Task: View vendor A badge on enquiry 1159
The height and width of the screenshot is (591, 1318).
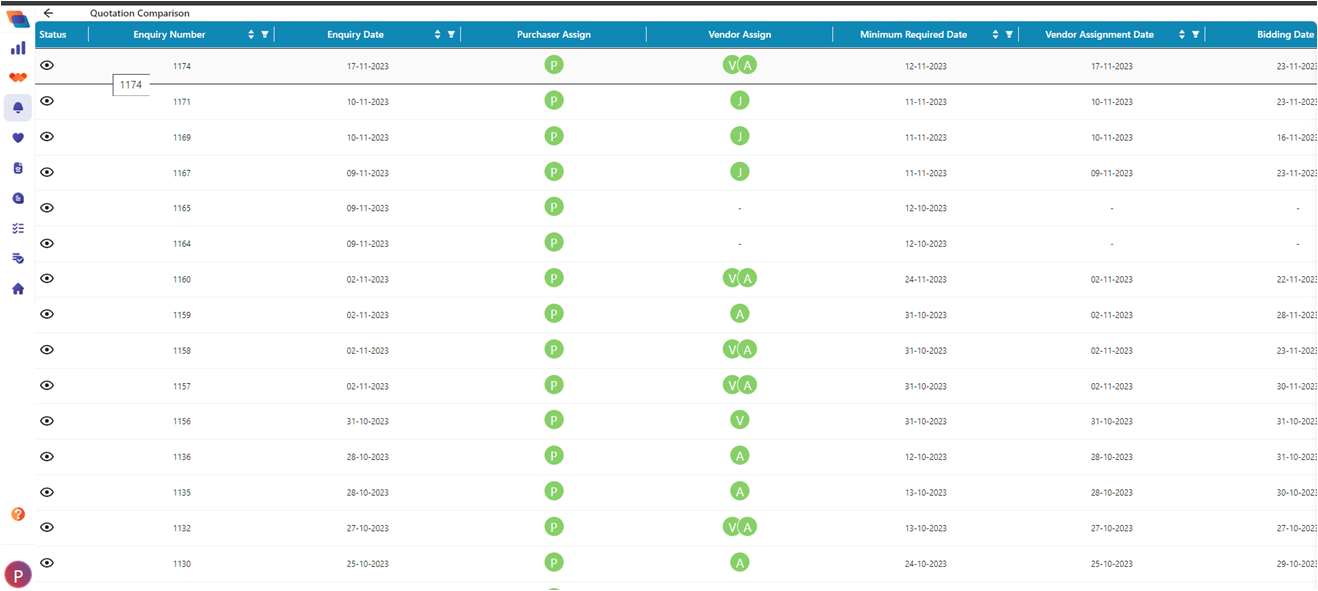Action: coord(740,314)
